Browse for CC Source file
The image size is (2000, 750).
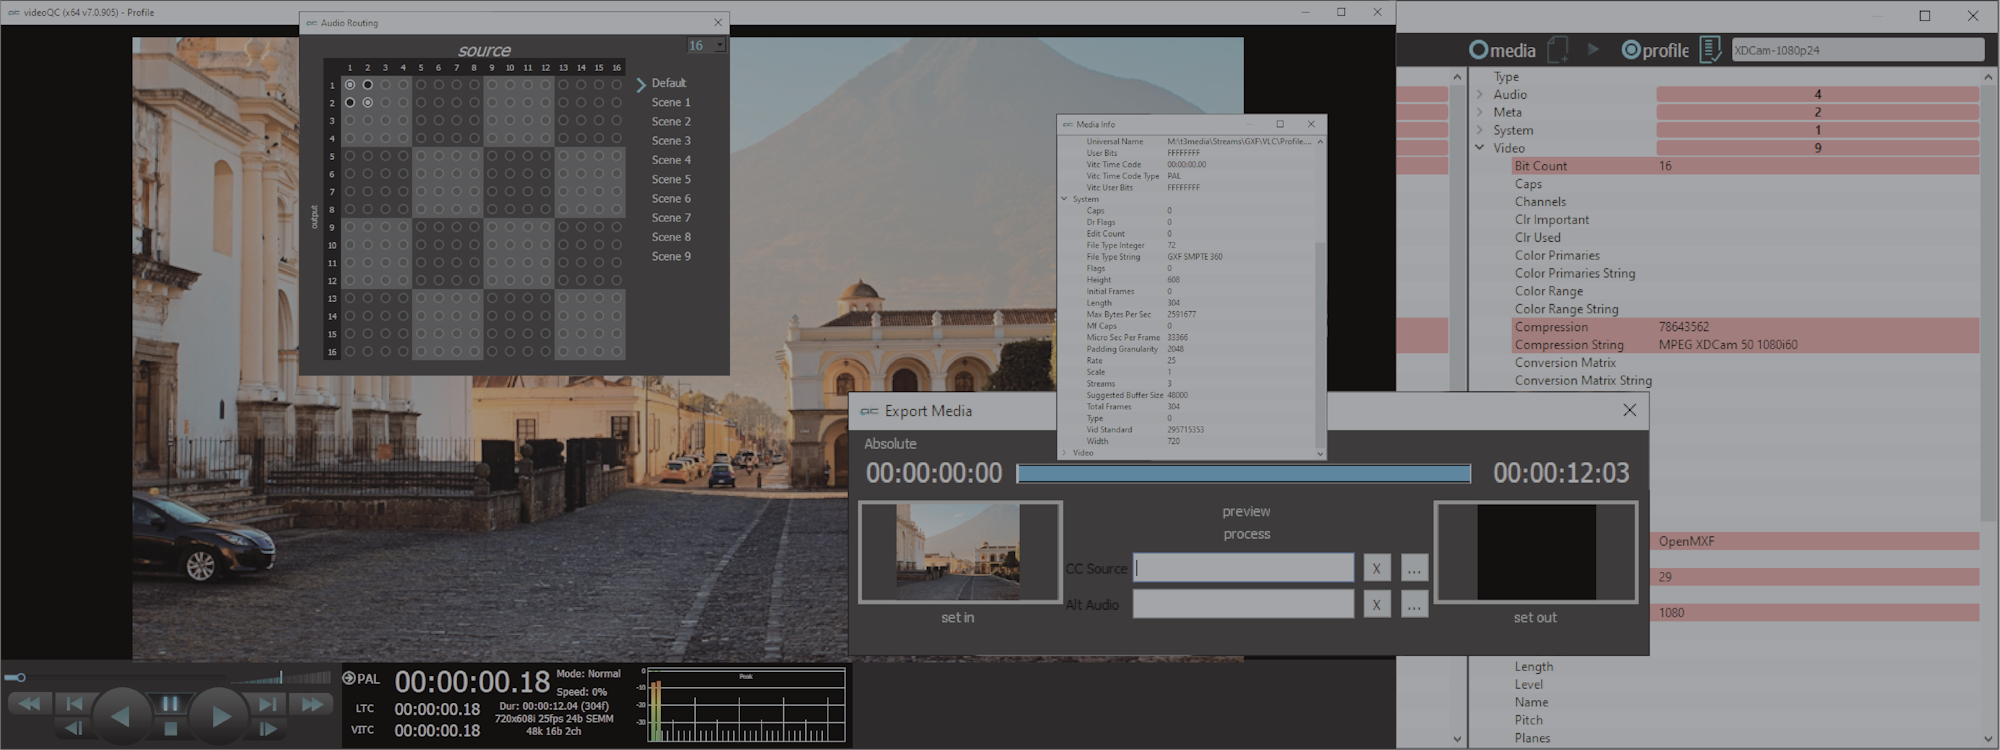[x=1413, y=568]
